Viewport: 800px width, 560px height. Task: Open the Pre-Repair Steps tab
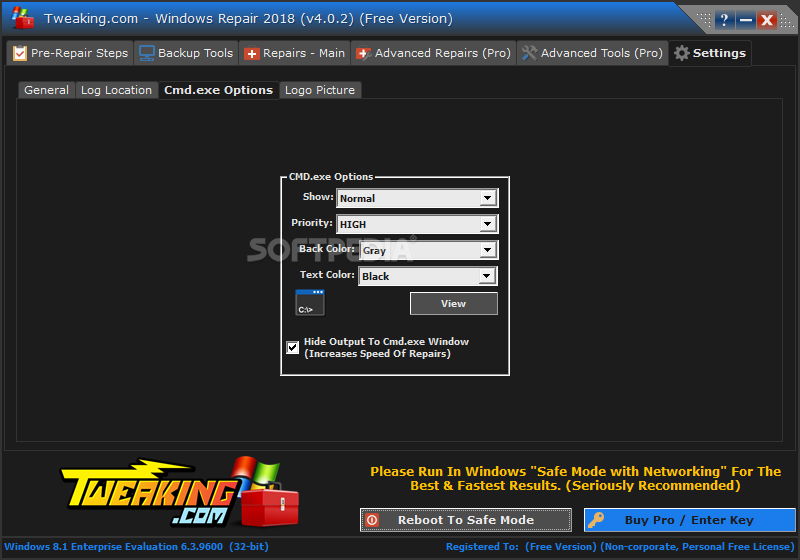pos(70,53)
